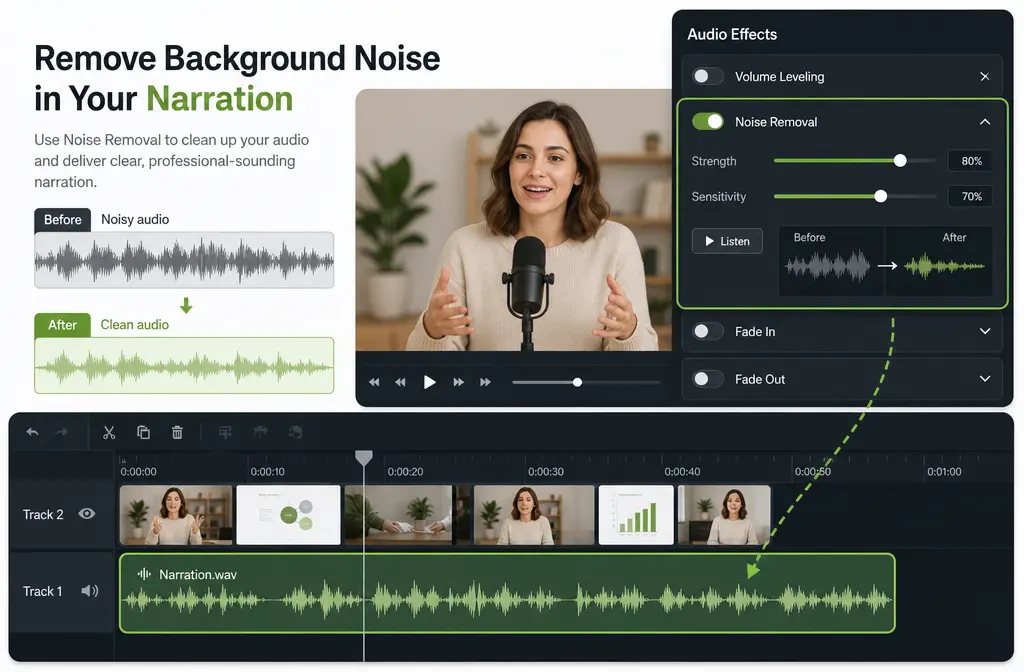
Task: Enable the Volume Leveling toggle
Action: pos(708,76)
